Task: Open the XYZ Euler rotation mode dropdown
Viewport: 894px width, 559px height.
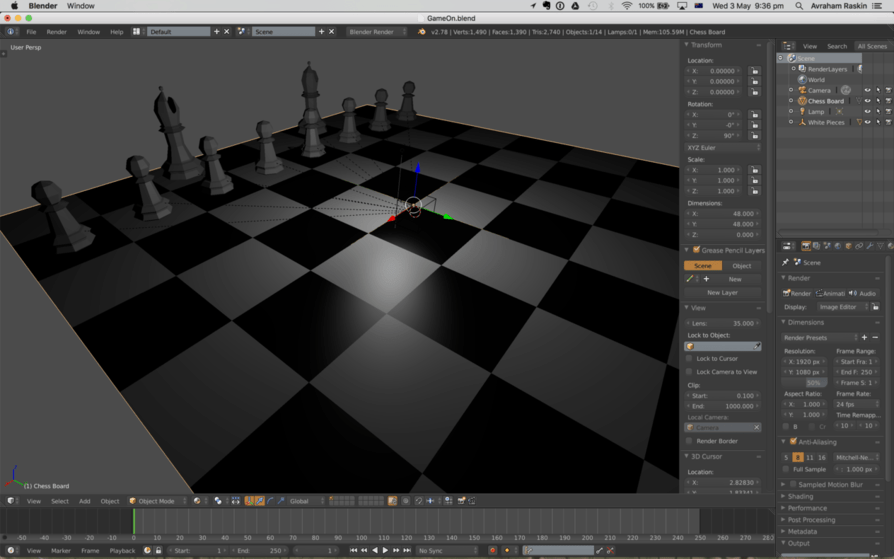Action: tap(723, 147)
